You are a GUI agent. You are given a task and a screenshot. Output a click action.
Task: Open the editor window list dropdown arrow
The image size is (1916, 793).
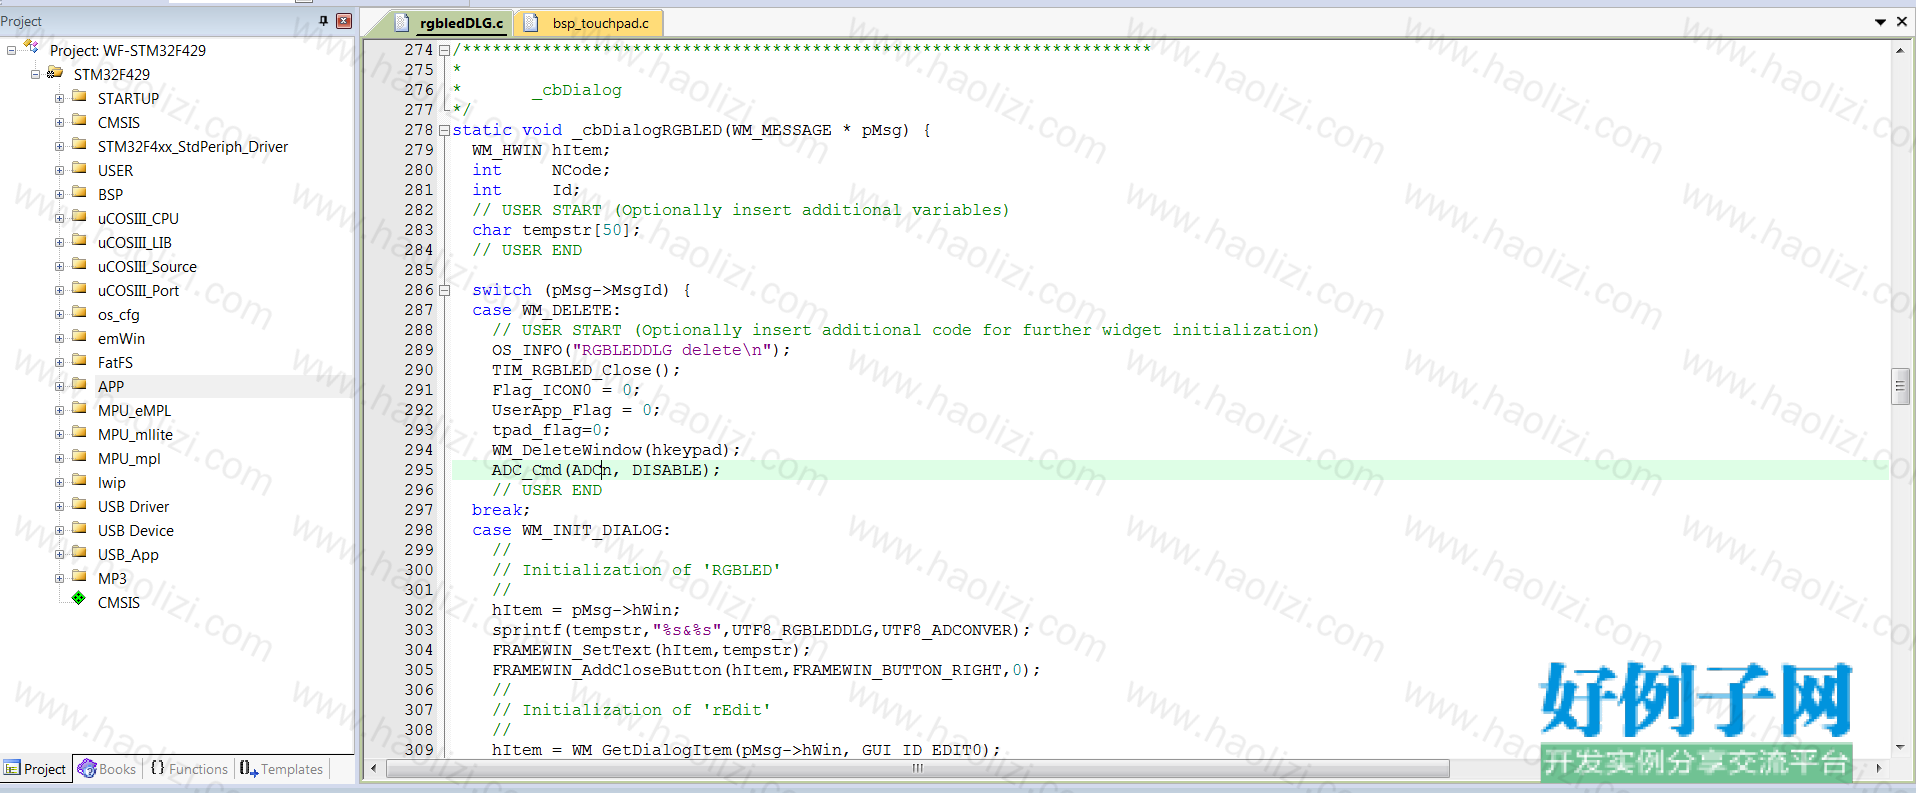coord(1880,22)
